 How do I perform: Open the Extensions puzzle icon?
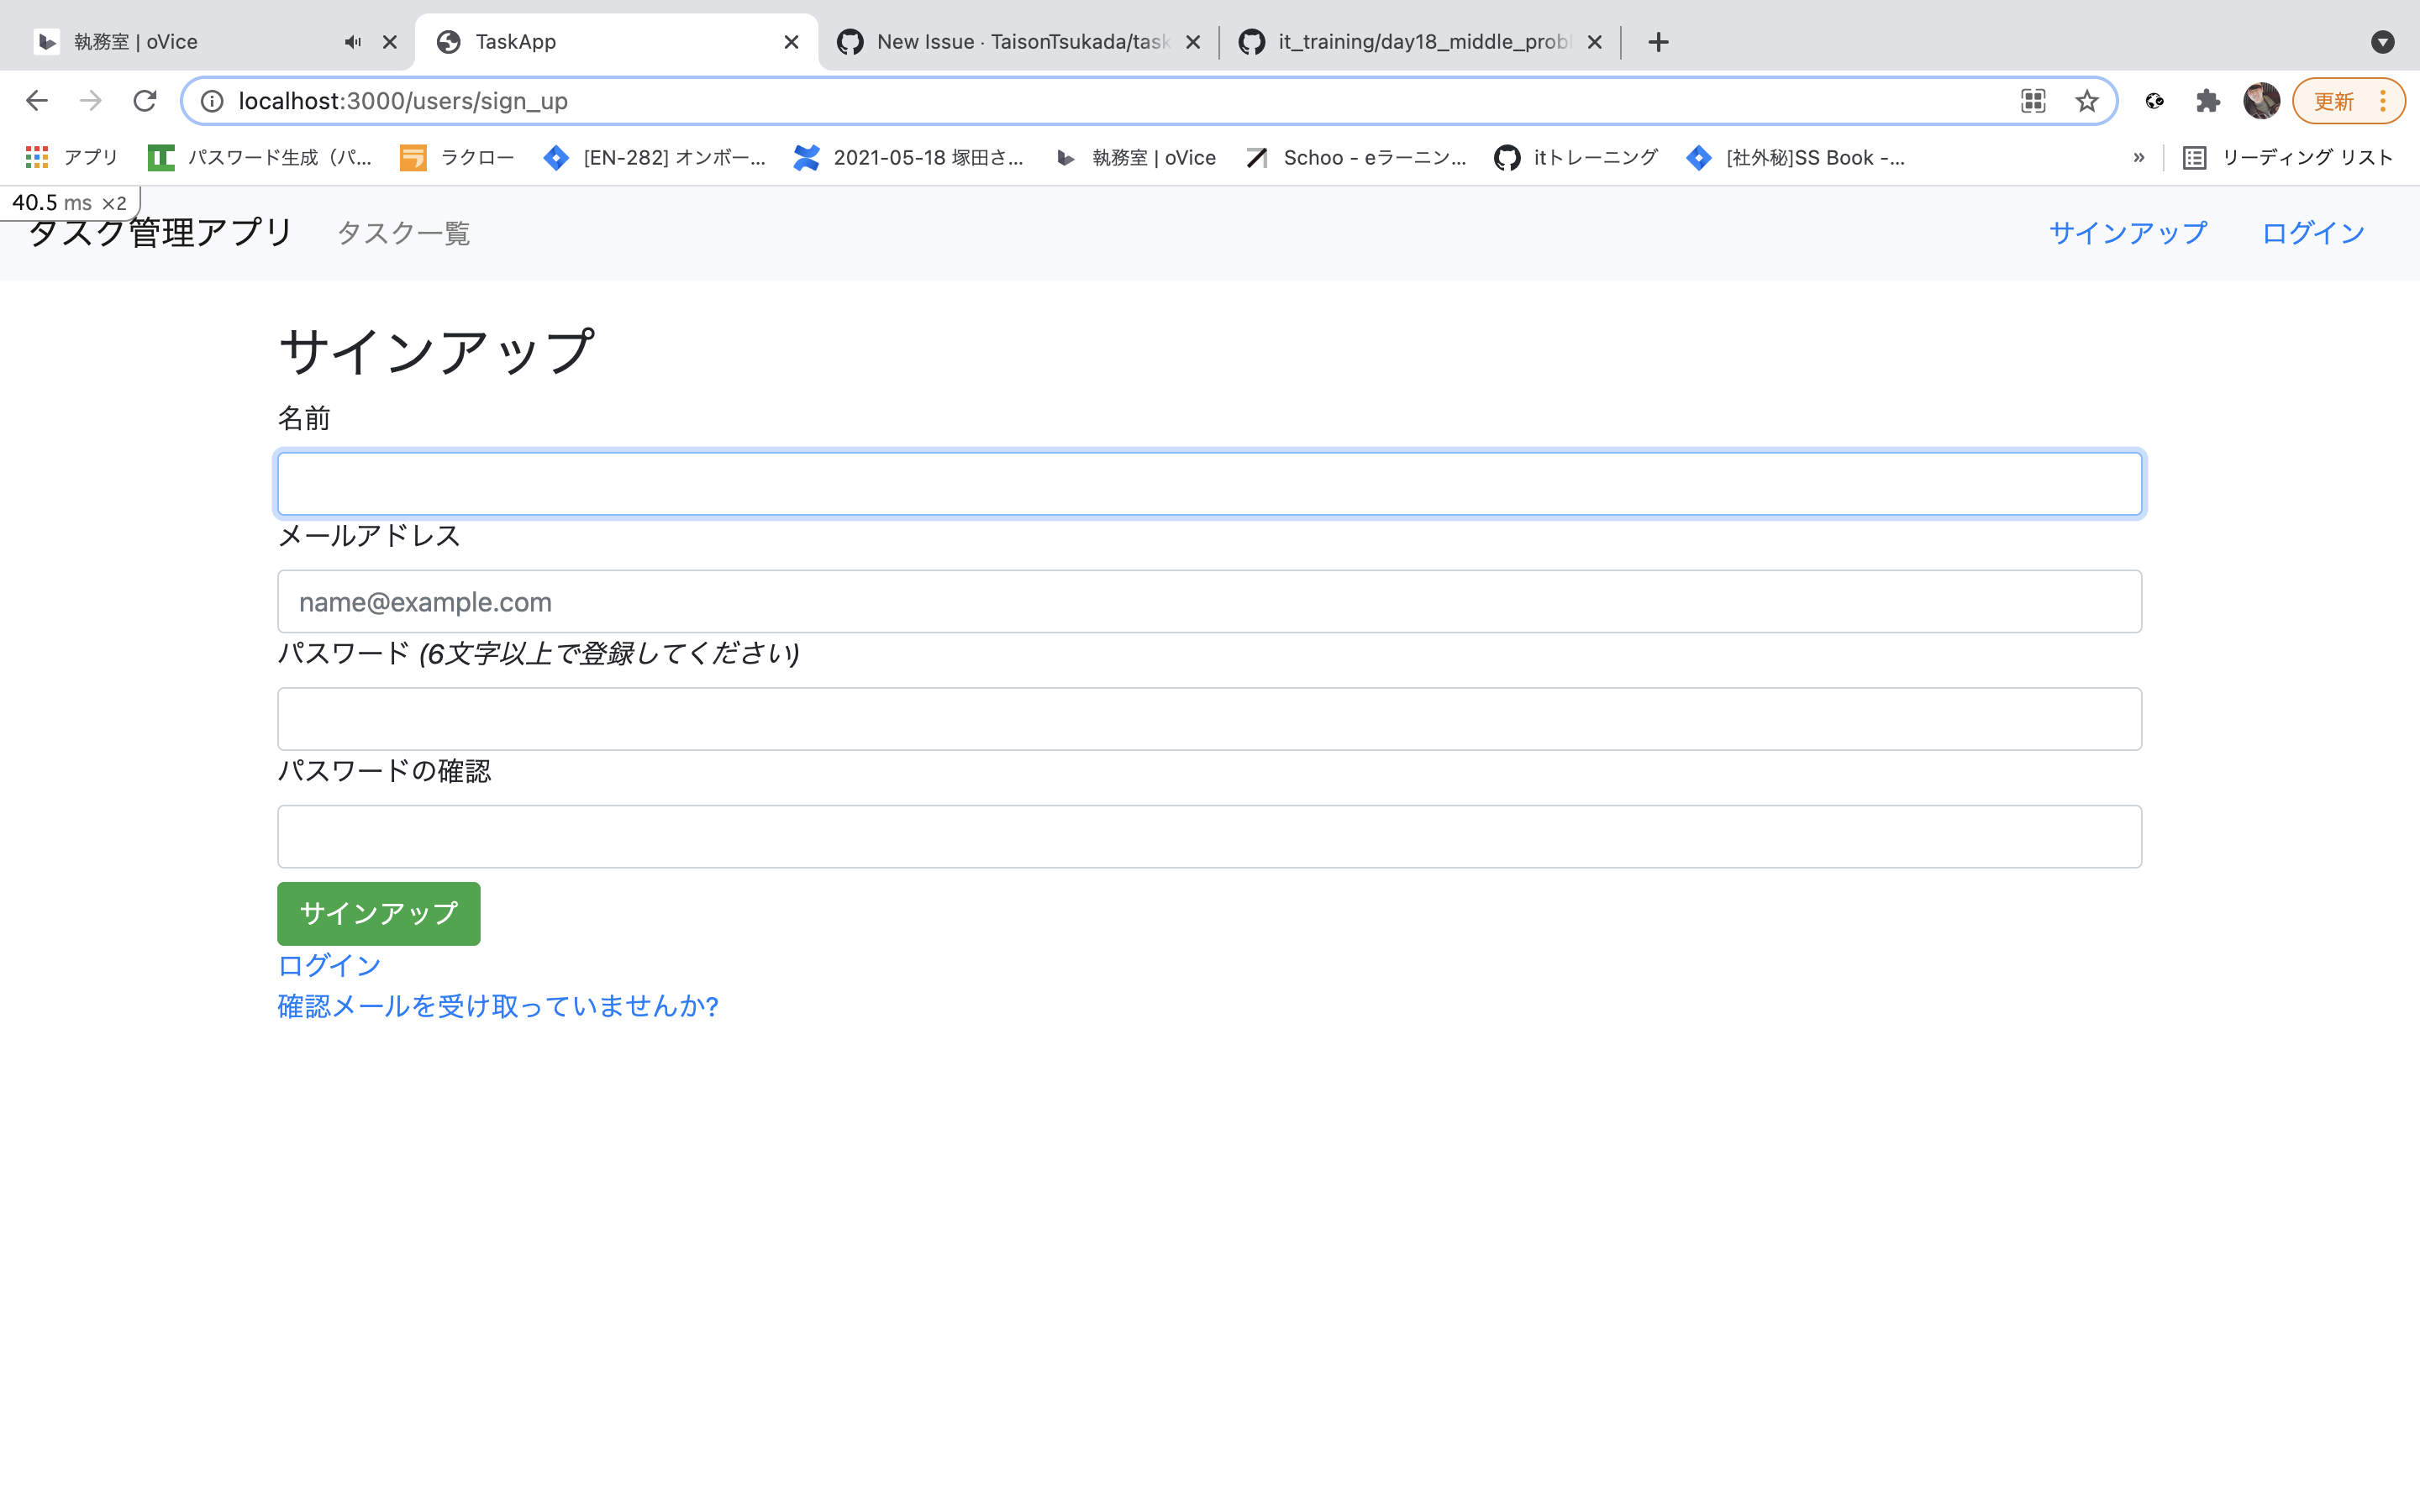tap(2208, 101)
